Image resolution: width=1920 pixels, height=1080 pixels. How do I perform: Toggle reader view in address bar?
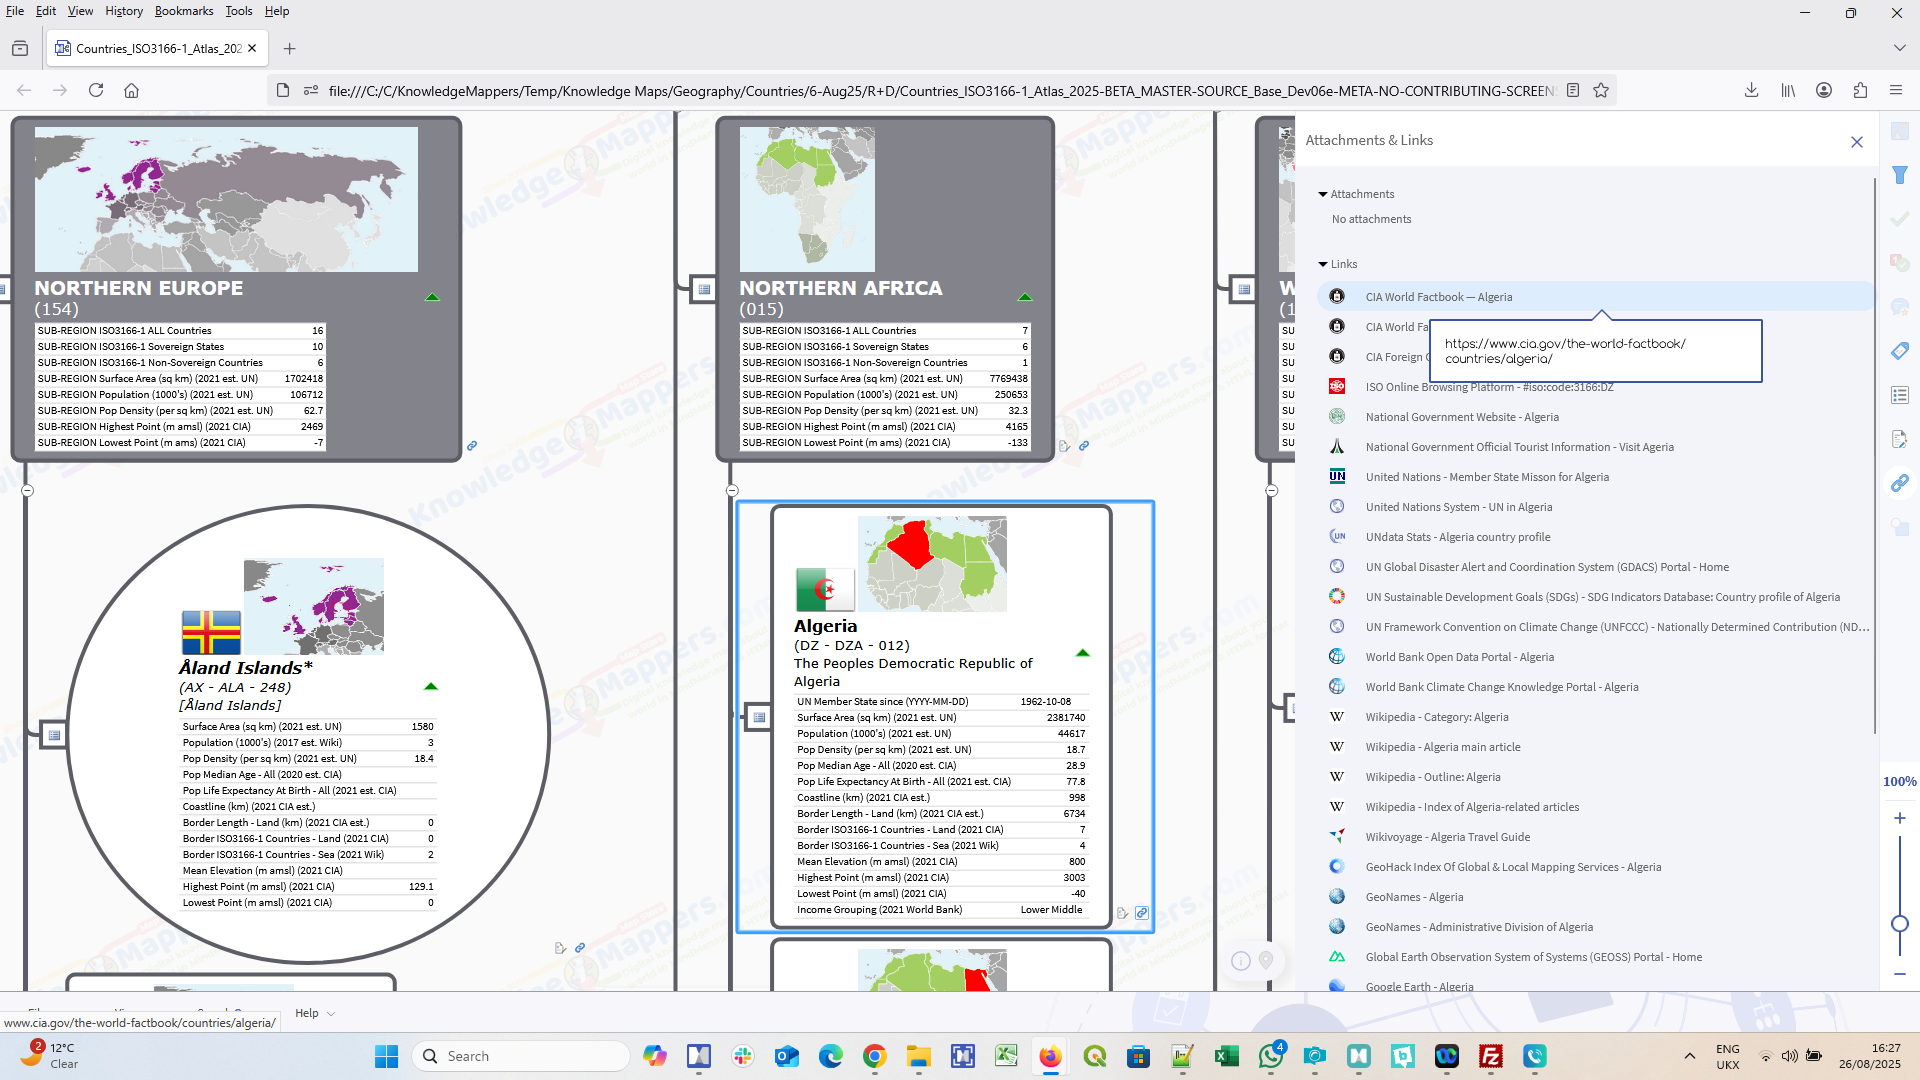coord(1573,90)
